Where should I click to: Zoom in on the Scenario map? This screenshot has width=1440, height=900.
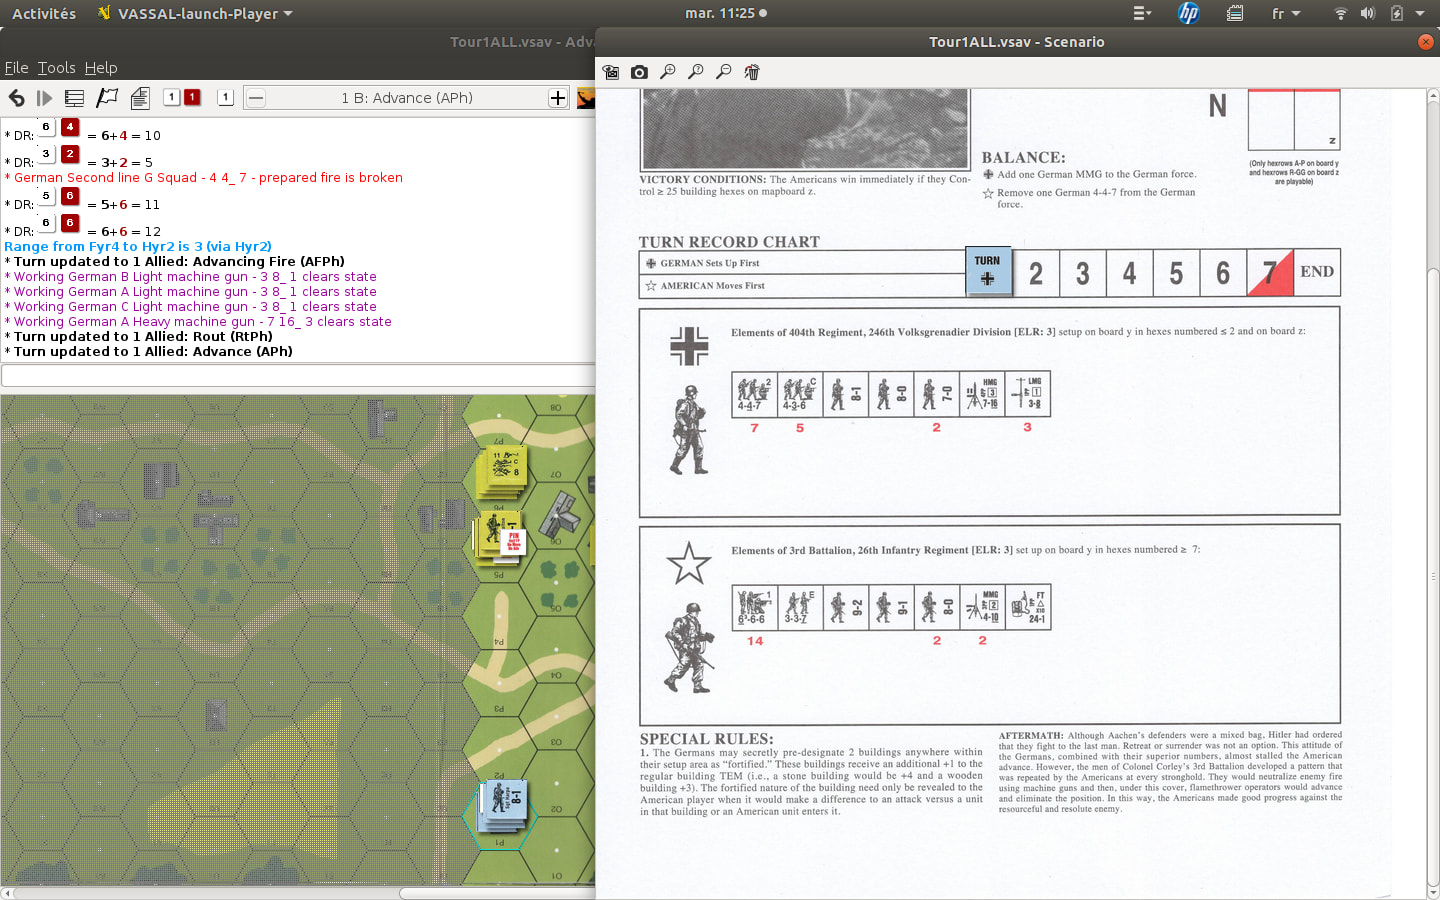click(668, 72)
